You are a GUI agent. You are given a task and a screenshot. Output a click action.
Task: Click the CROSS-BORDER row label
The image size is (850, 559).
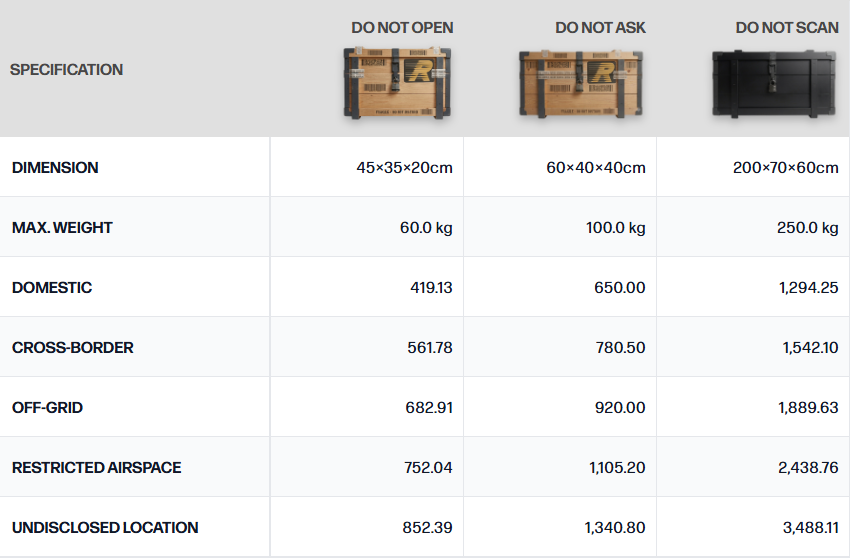coord(73,348)
